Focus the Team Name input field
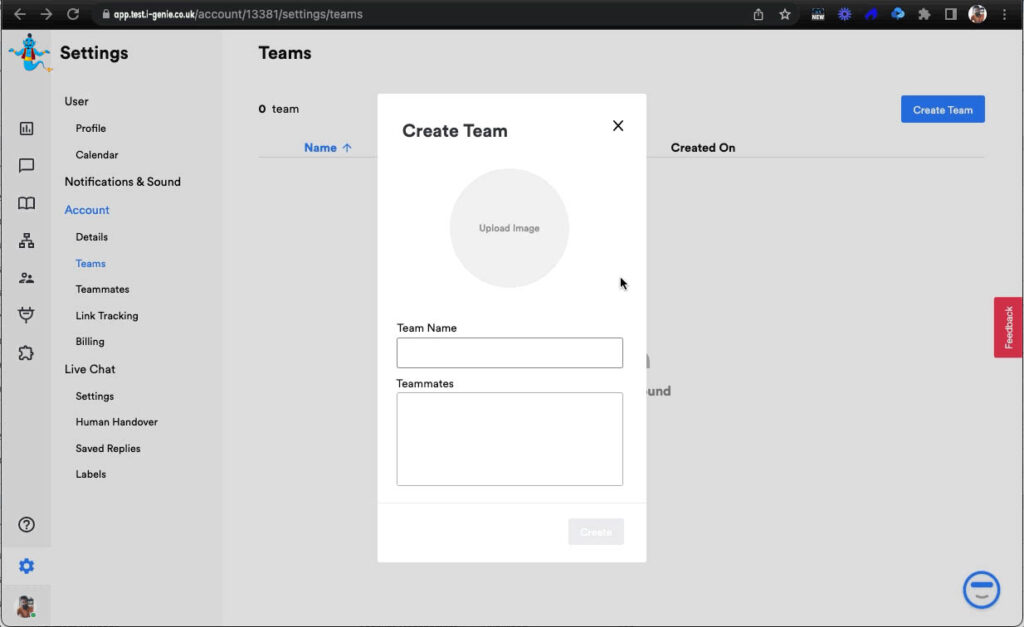The height and width of the screenshot is (627, 1024). coord(509,353)
